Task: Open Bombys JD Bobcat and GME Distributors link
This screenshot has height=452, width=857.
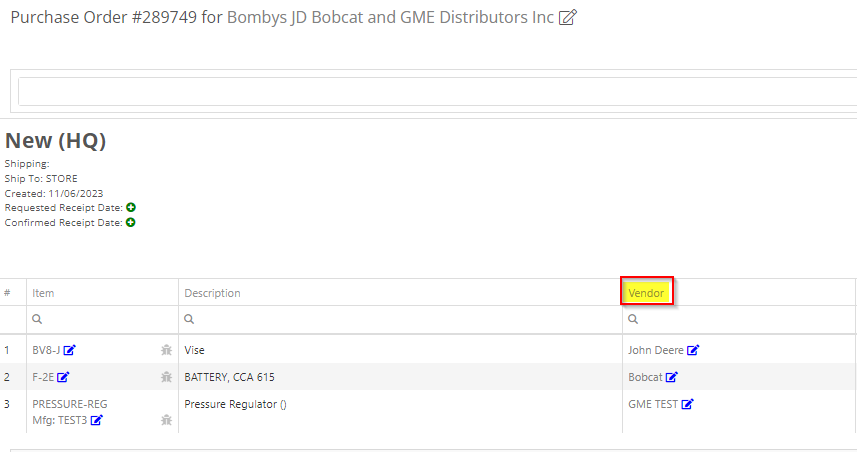Action: click(x=390, y=17)
